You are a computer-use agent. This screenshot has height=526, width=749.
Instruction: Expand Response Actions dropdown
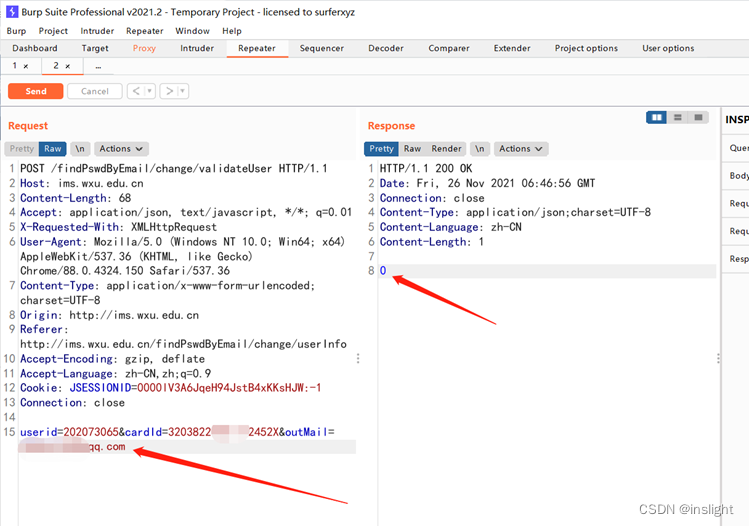(x=521, y=149)
